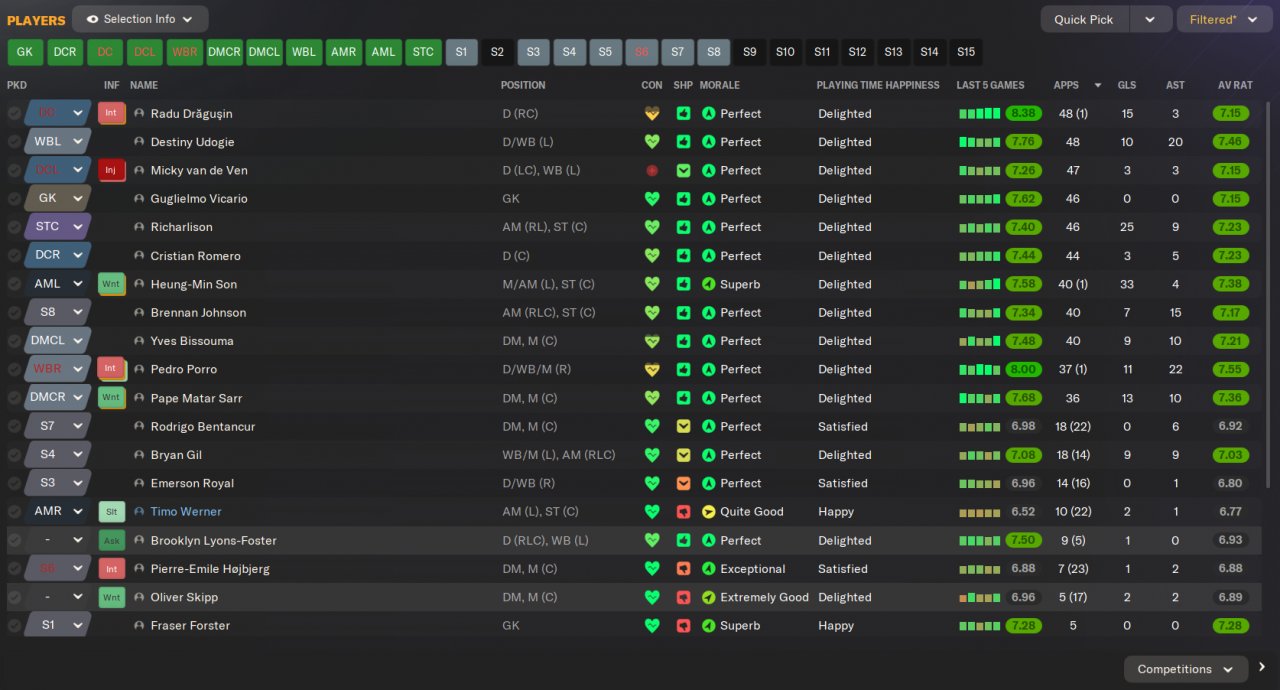Open the Competitions dropdown
1280x690 pixels.
[x=1186, y=669]
